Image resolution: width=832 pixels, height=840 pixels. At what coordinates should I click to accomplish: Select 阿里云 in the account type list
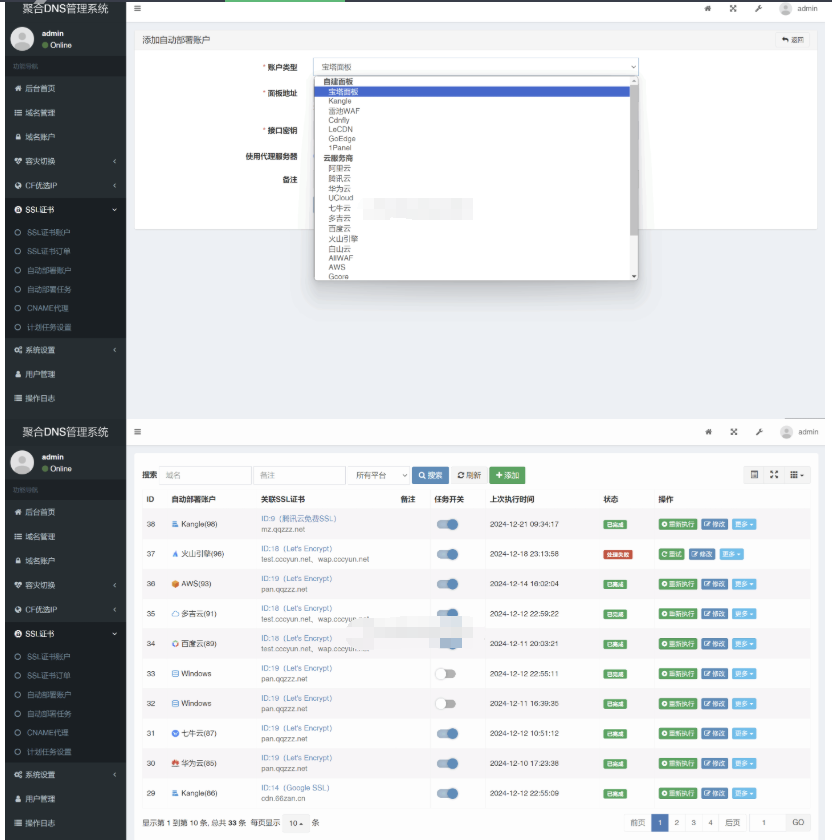coord(339,168)
